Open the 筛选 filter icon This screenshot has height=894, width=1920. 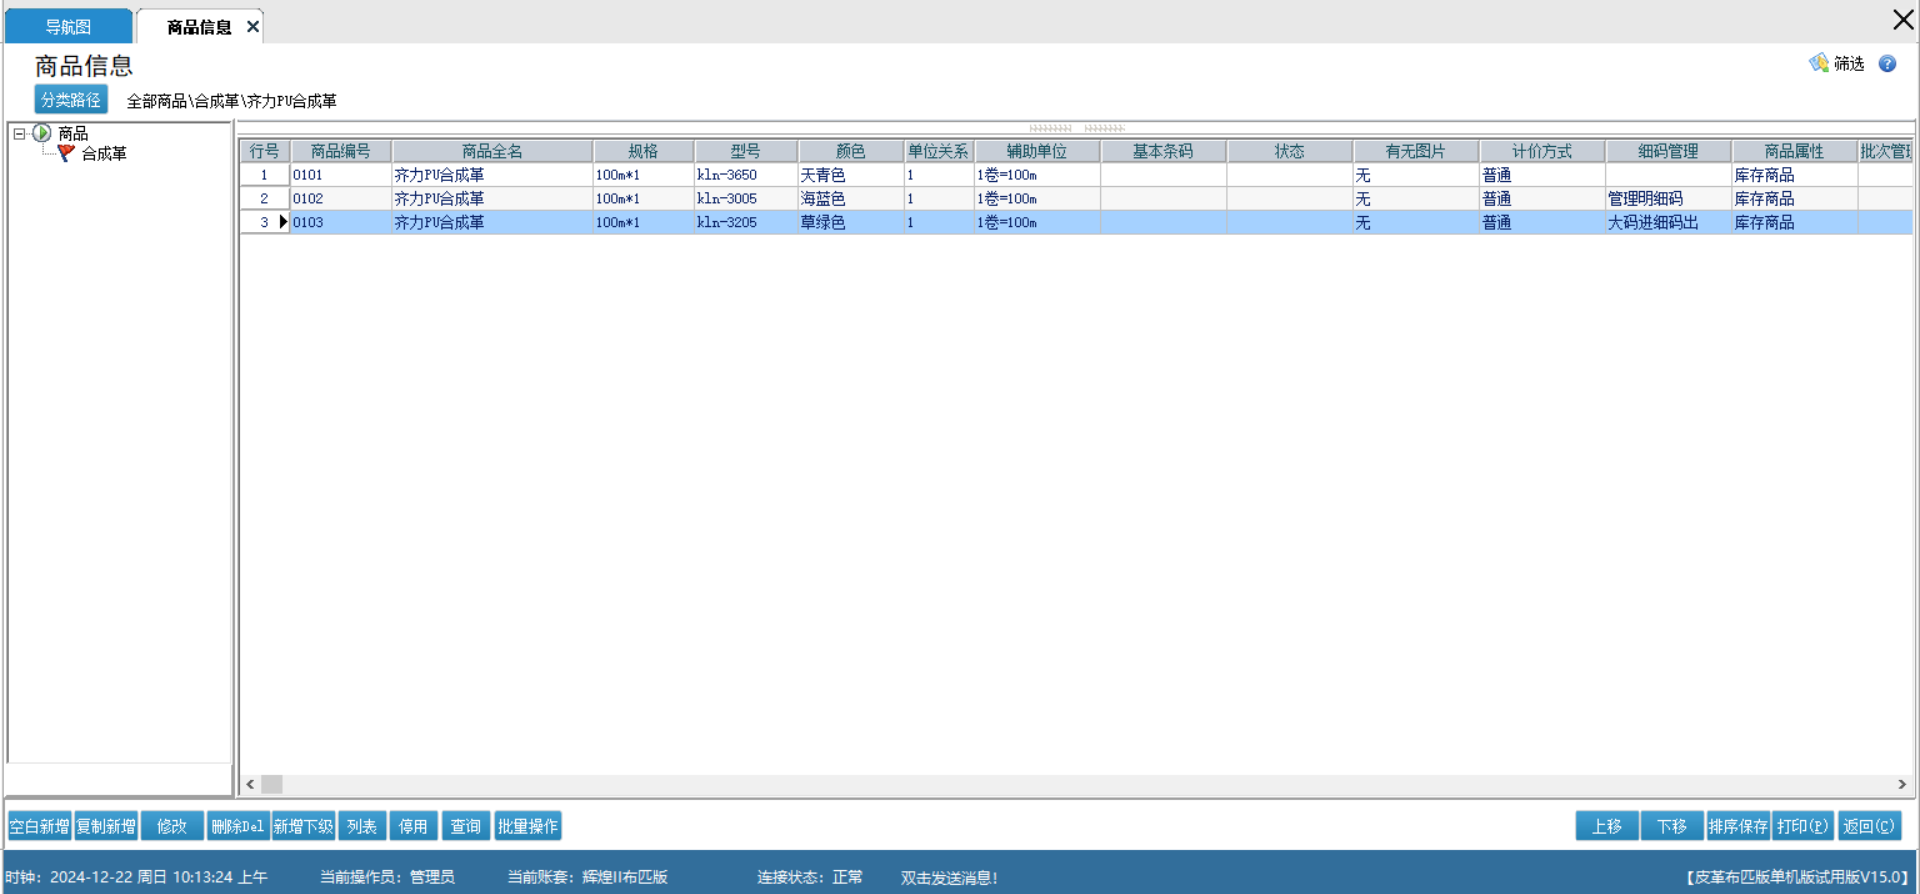[1819, 64]
